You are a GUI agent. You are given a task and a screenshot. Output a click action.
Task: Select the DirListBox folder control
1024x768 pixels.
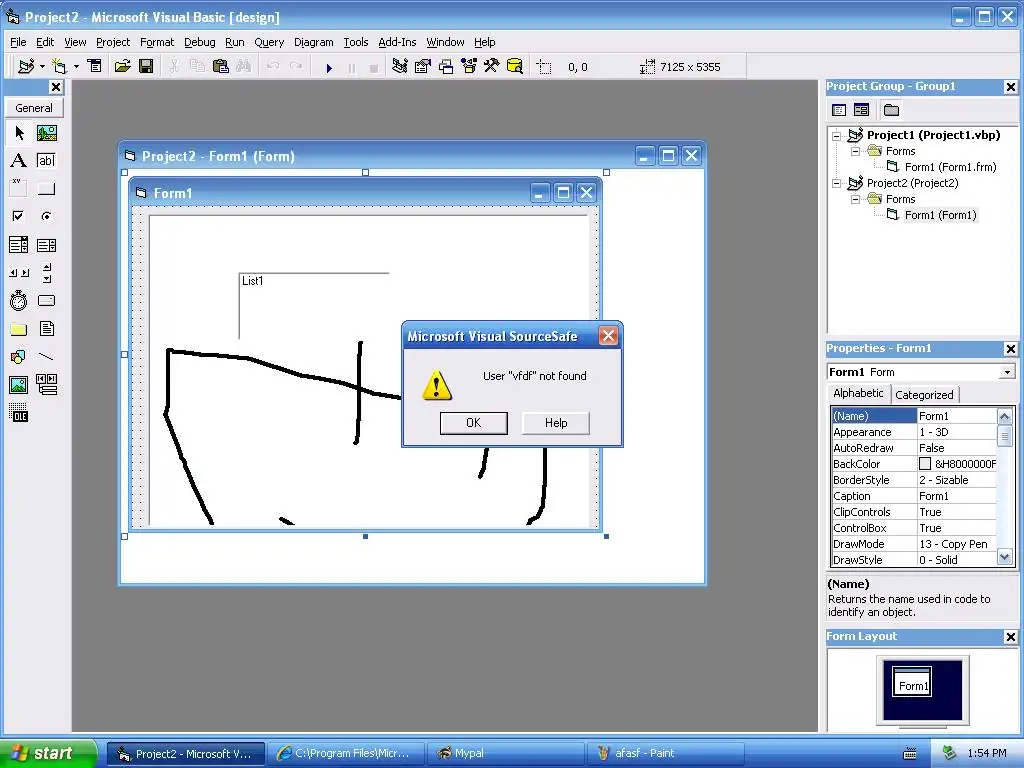coord(19,329)
